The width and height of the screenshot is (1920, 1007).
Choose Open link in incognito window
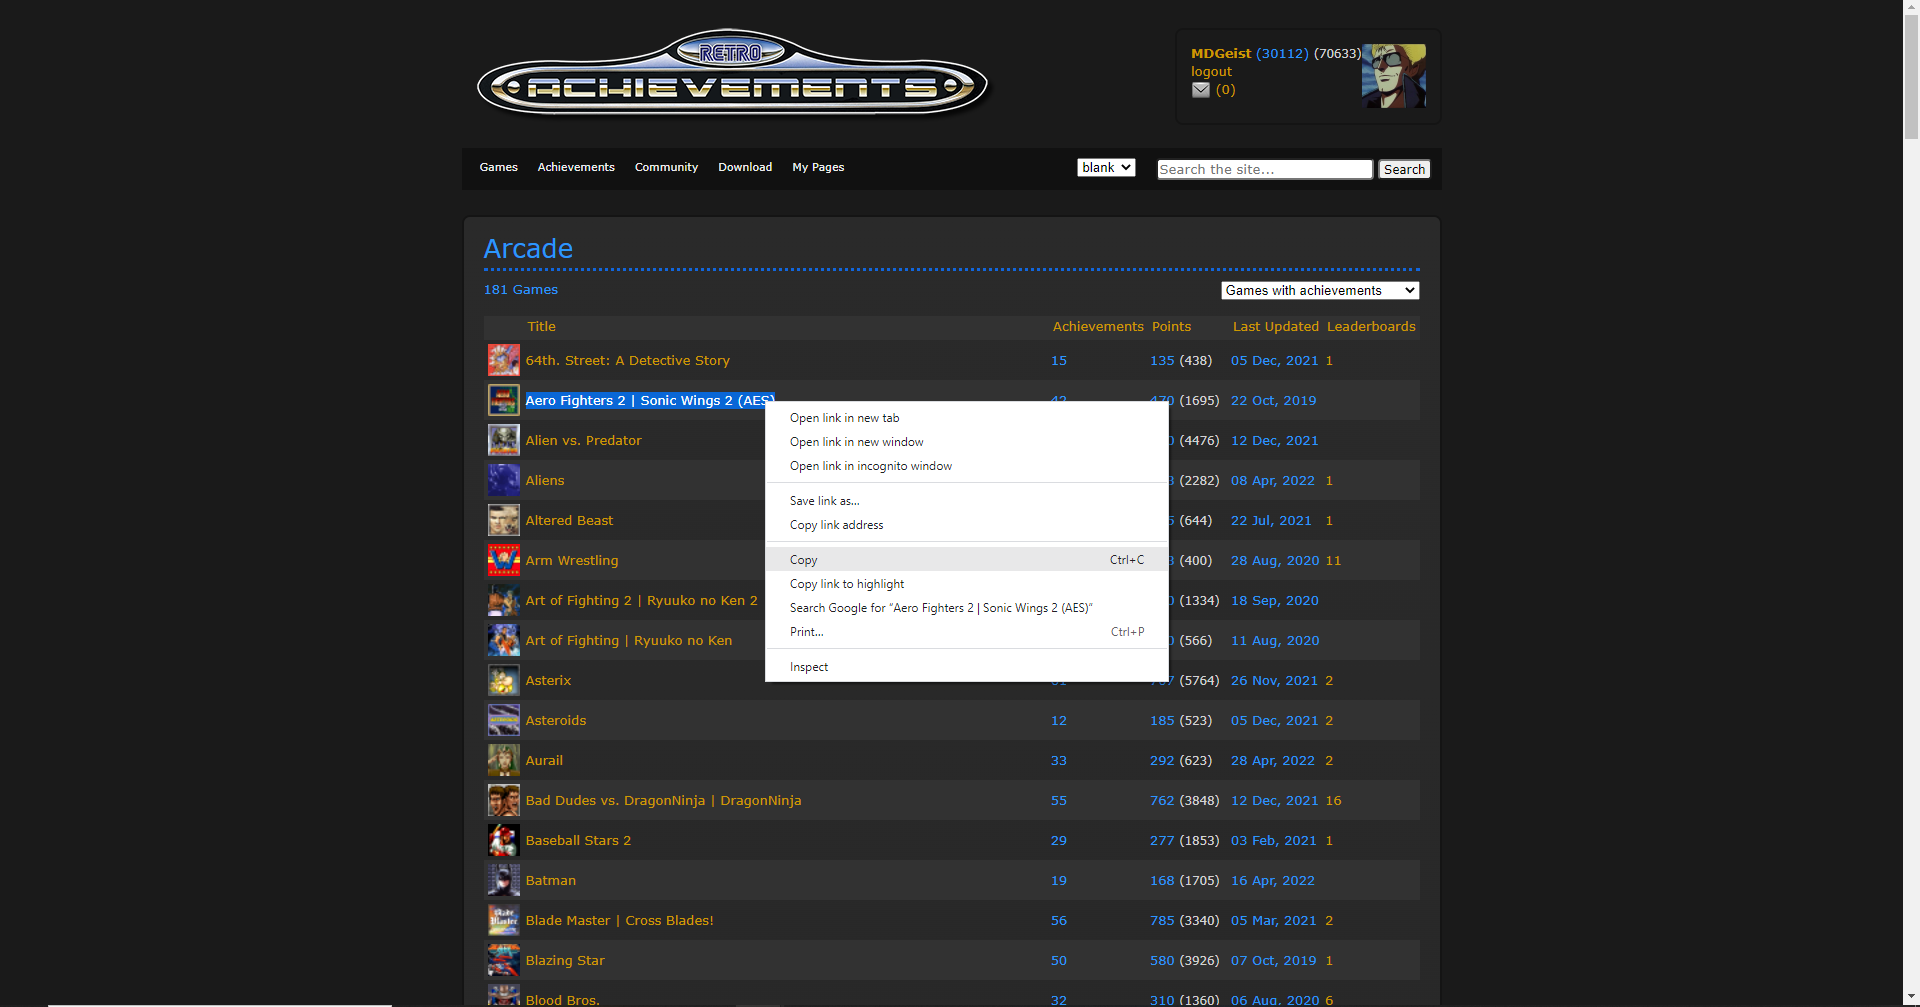tap(967, 466)
